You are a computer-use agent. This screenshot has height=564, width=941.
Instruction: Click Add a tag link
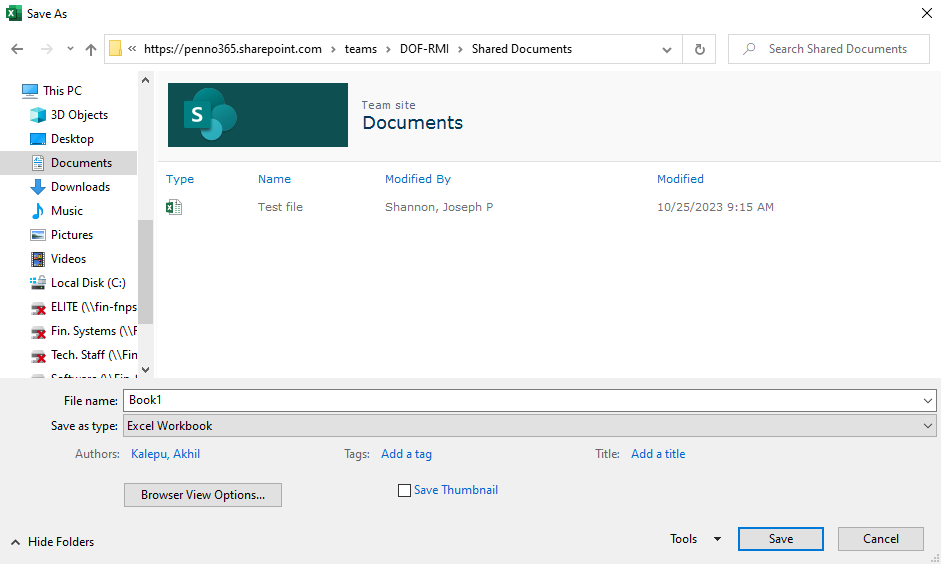pos(406,454)
